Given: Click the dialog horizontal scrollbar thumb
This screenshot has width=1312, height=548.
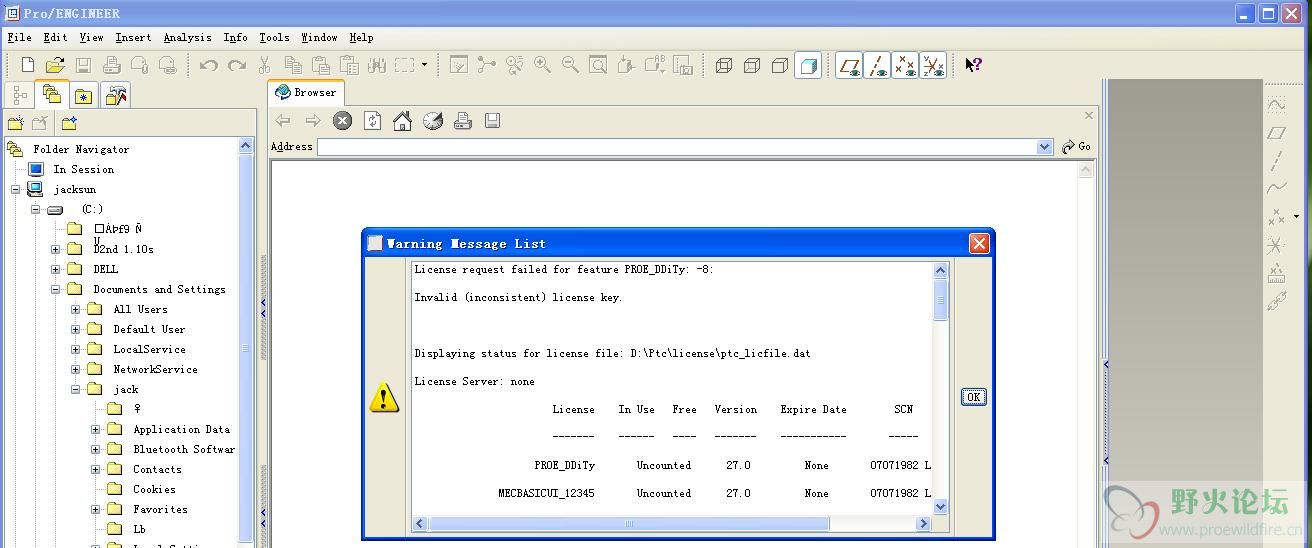Looking at the screenshot, I should coord(629,523).
